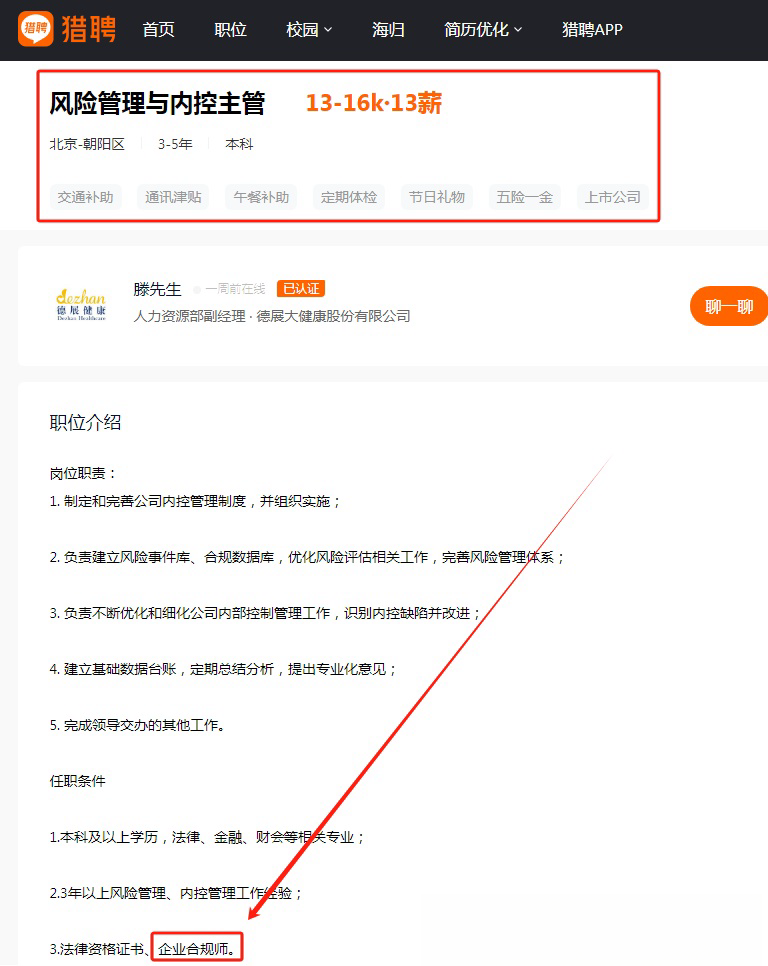The height and width of the screenshot is (966, 768).
Task: Open the 首页 menu item
Action: coord(158,30)
